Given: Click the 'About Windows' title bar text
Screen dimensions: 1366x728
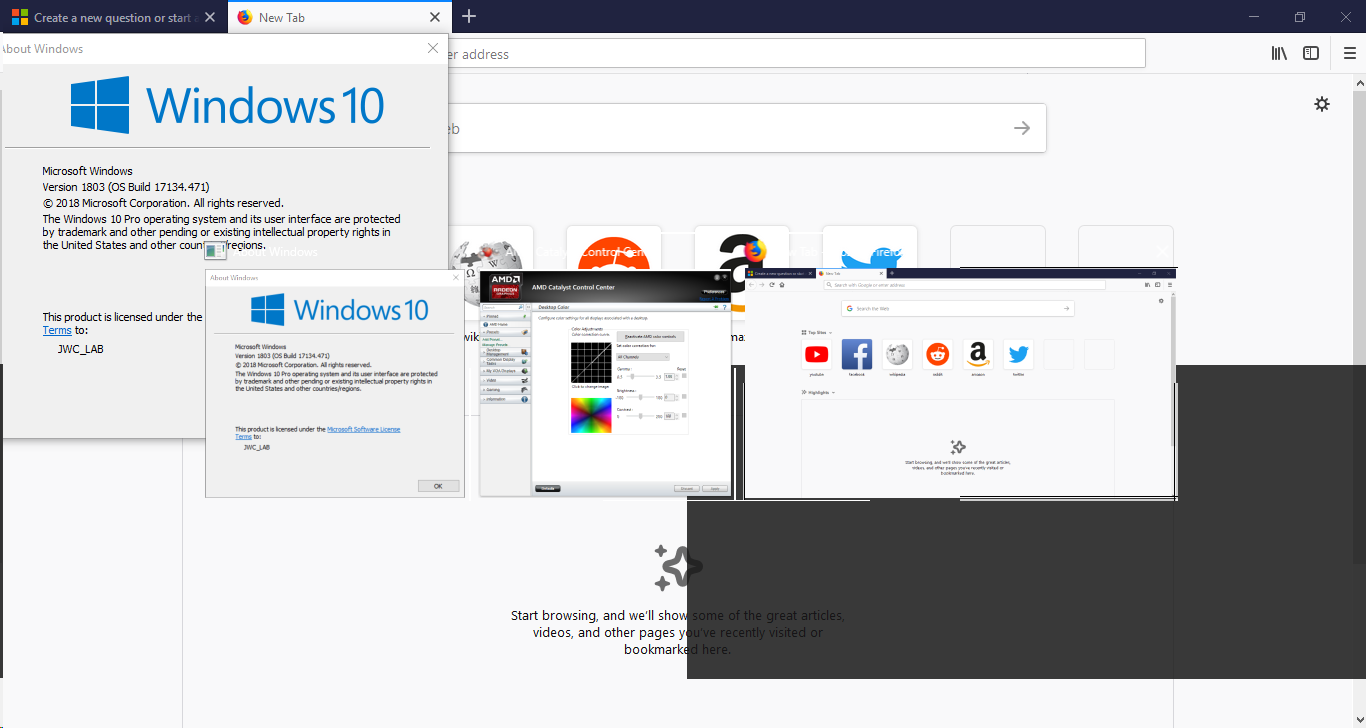Looking at the screenshot, I should point(42,48).
